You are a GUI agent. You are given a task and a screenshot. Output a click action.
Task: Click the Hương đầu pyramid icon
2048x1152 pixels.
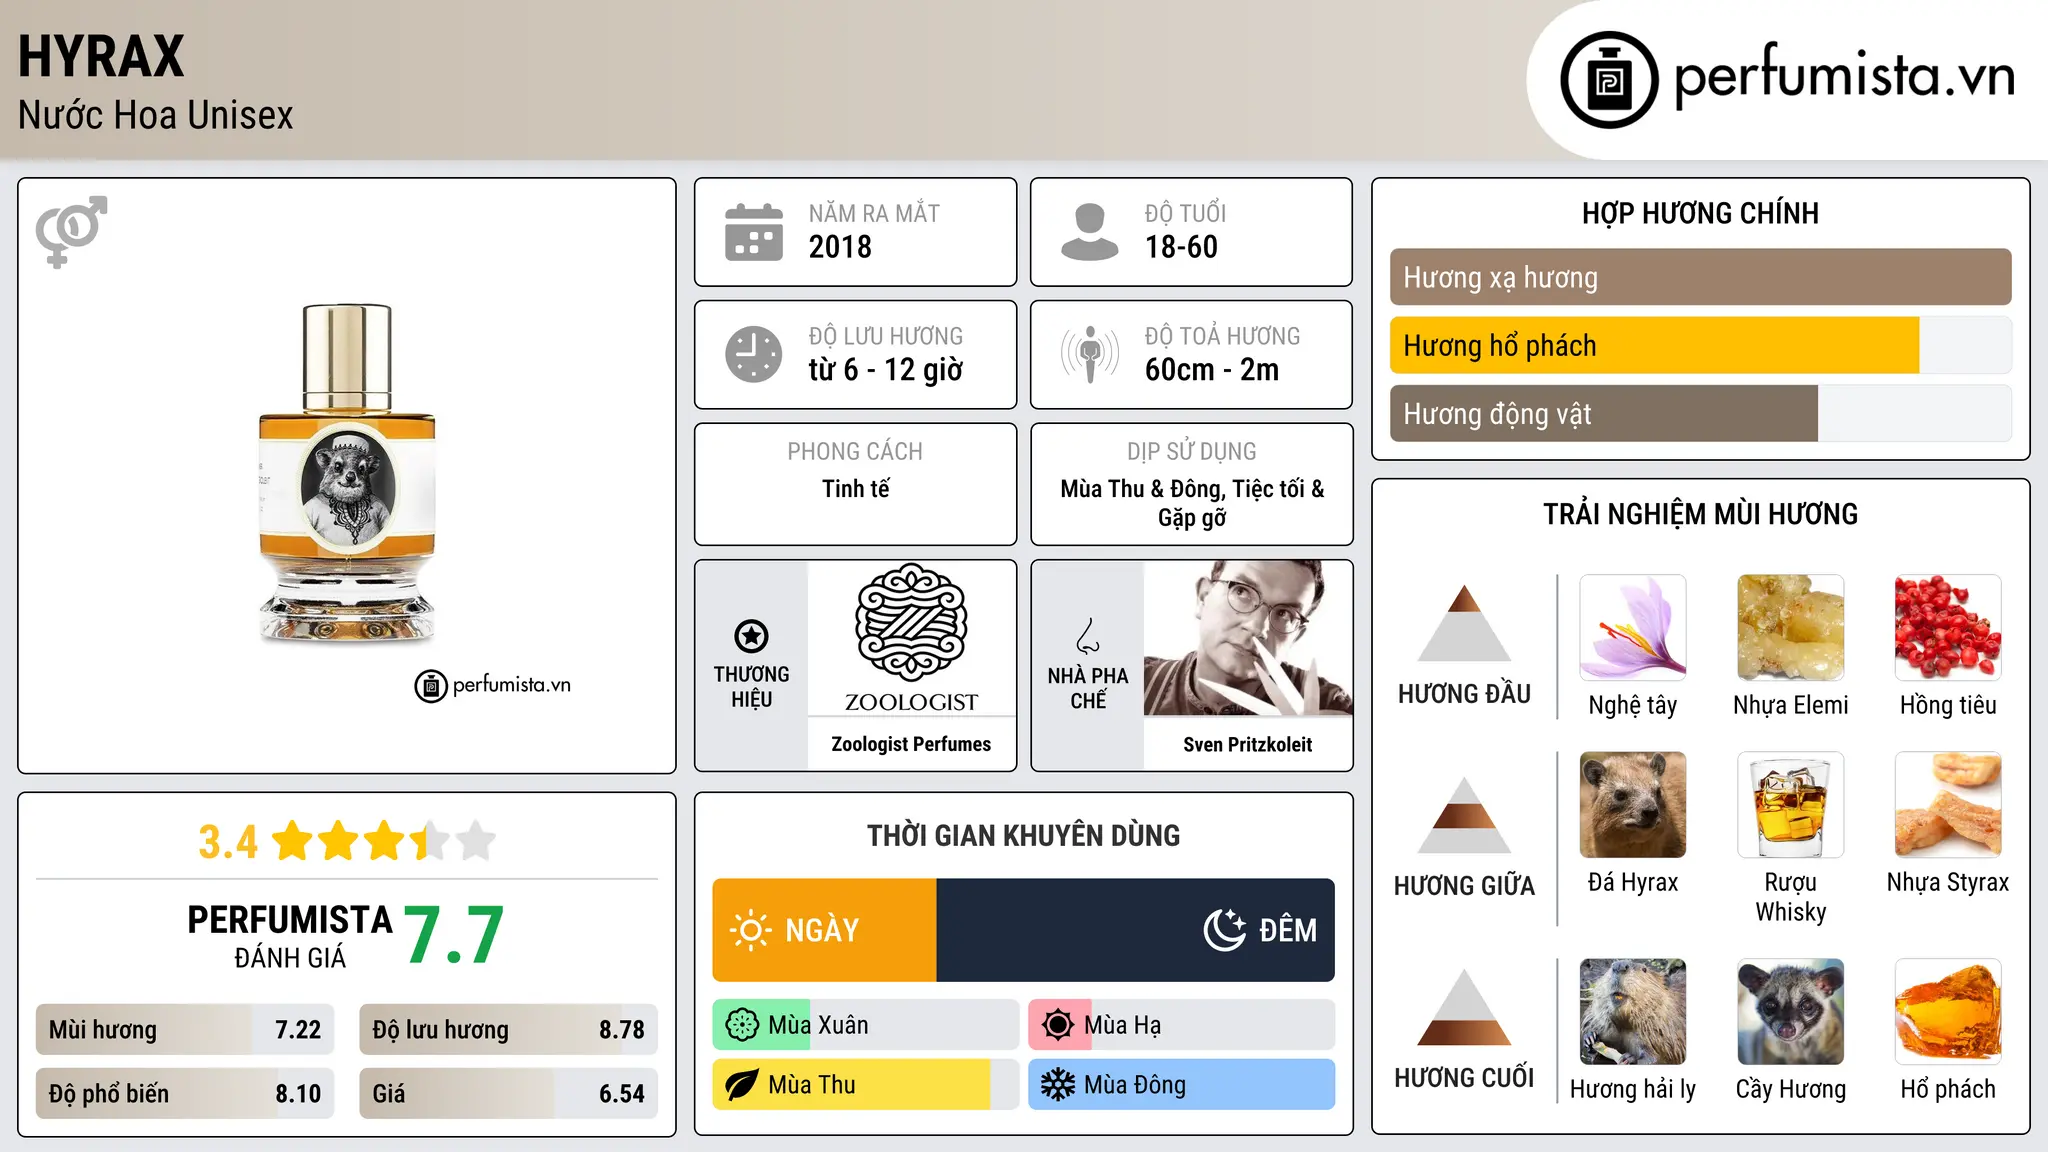(x=1464, y=623)
